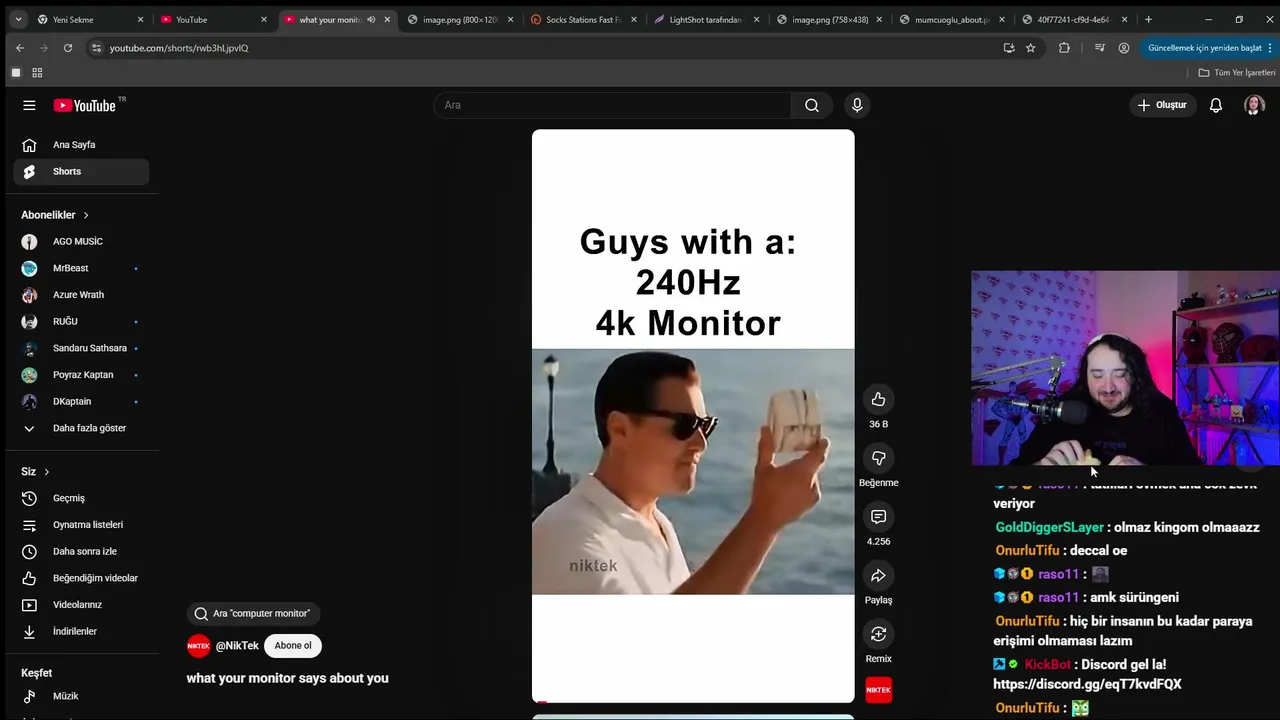
Task: Bookmark this page with star icon
Action: pyautogui.click(x=1031, y=48)
